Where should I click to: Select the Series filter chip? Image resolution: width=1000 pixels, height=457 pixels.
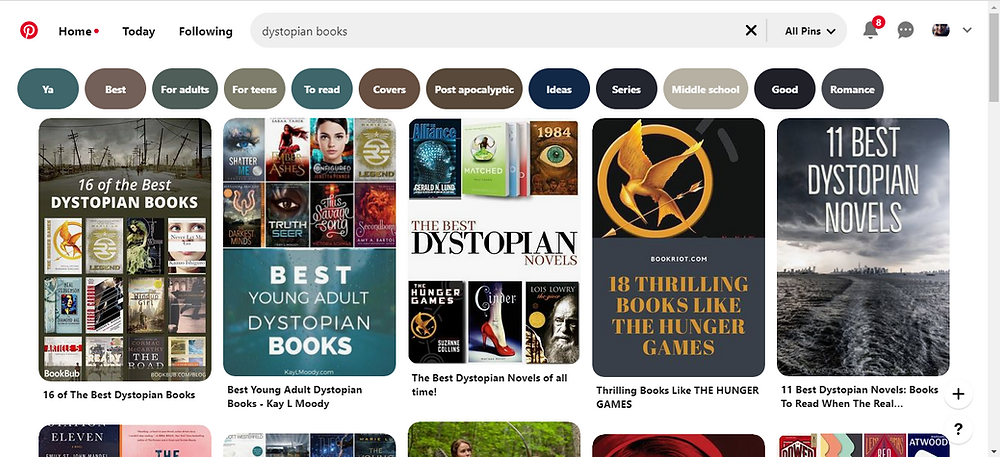click(626, 89)
